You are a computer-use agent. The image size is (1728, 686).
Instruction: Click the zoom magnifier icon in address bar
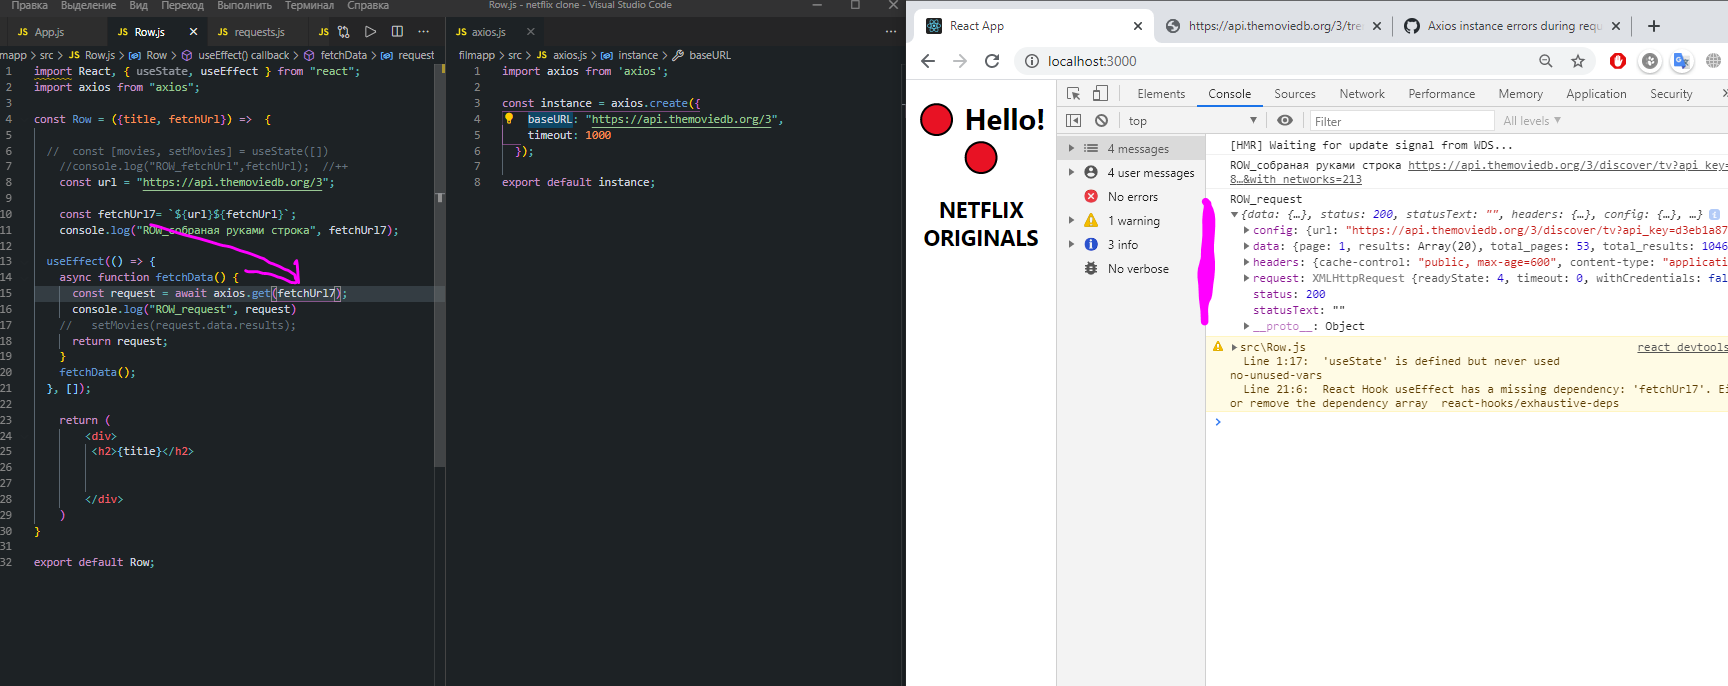pyautogui.click(x=1546, y=61)
